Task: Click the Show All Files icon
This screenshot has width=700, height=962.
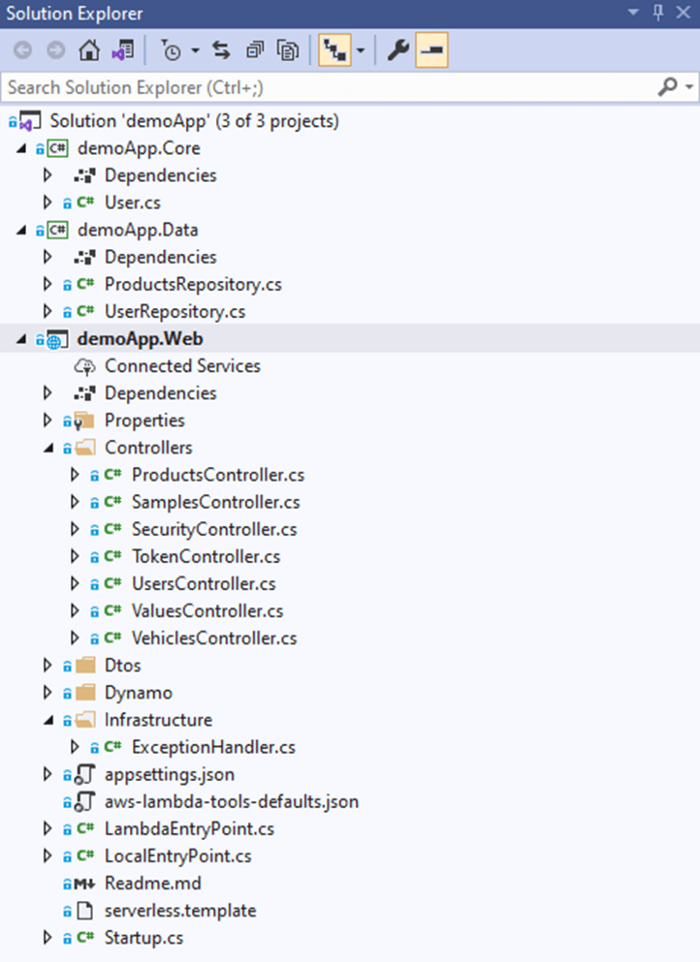Action: coord(288,50)
